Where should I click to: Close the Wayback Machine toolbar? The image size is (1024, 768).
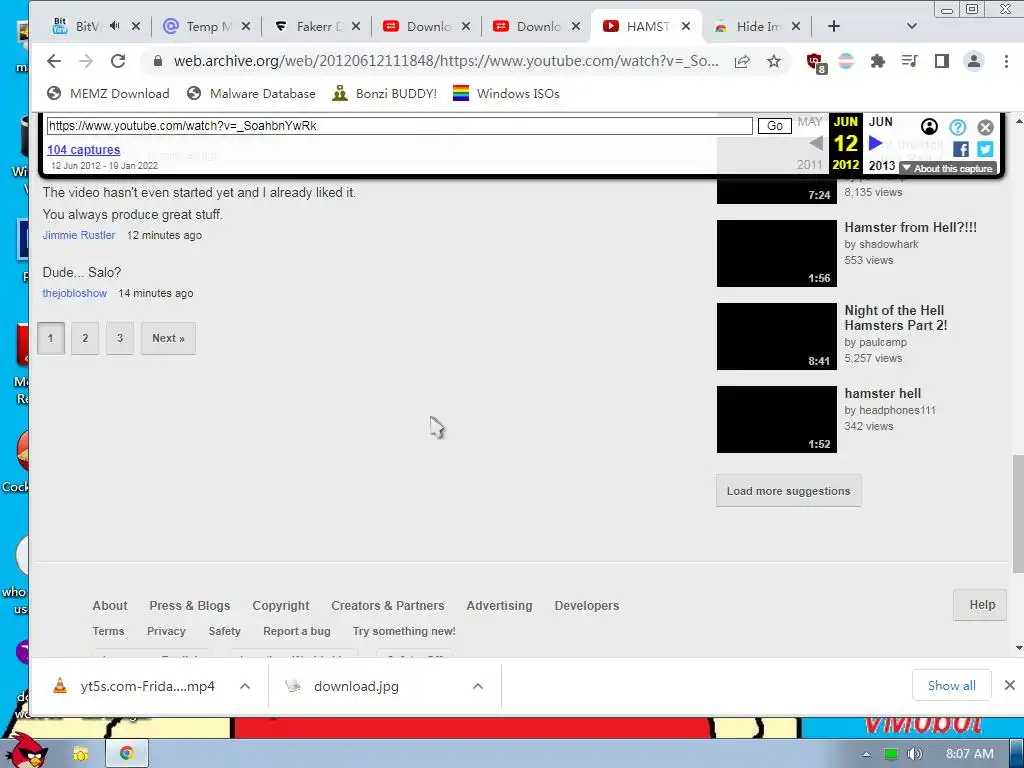pos(985,127)
